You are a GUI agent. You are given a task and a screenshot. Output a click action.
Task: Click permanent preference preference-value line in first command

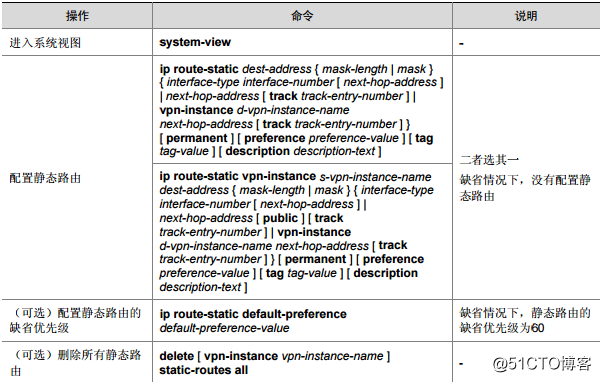coord(296,138)
